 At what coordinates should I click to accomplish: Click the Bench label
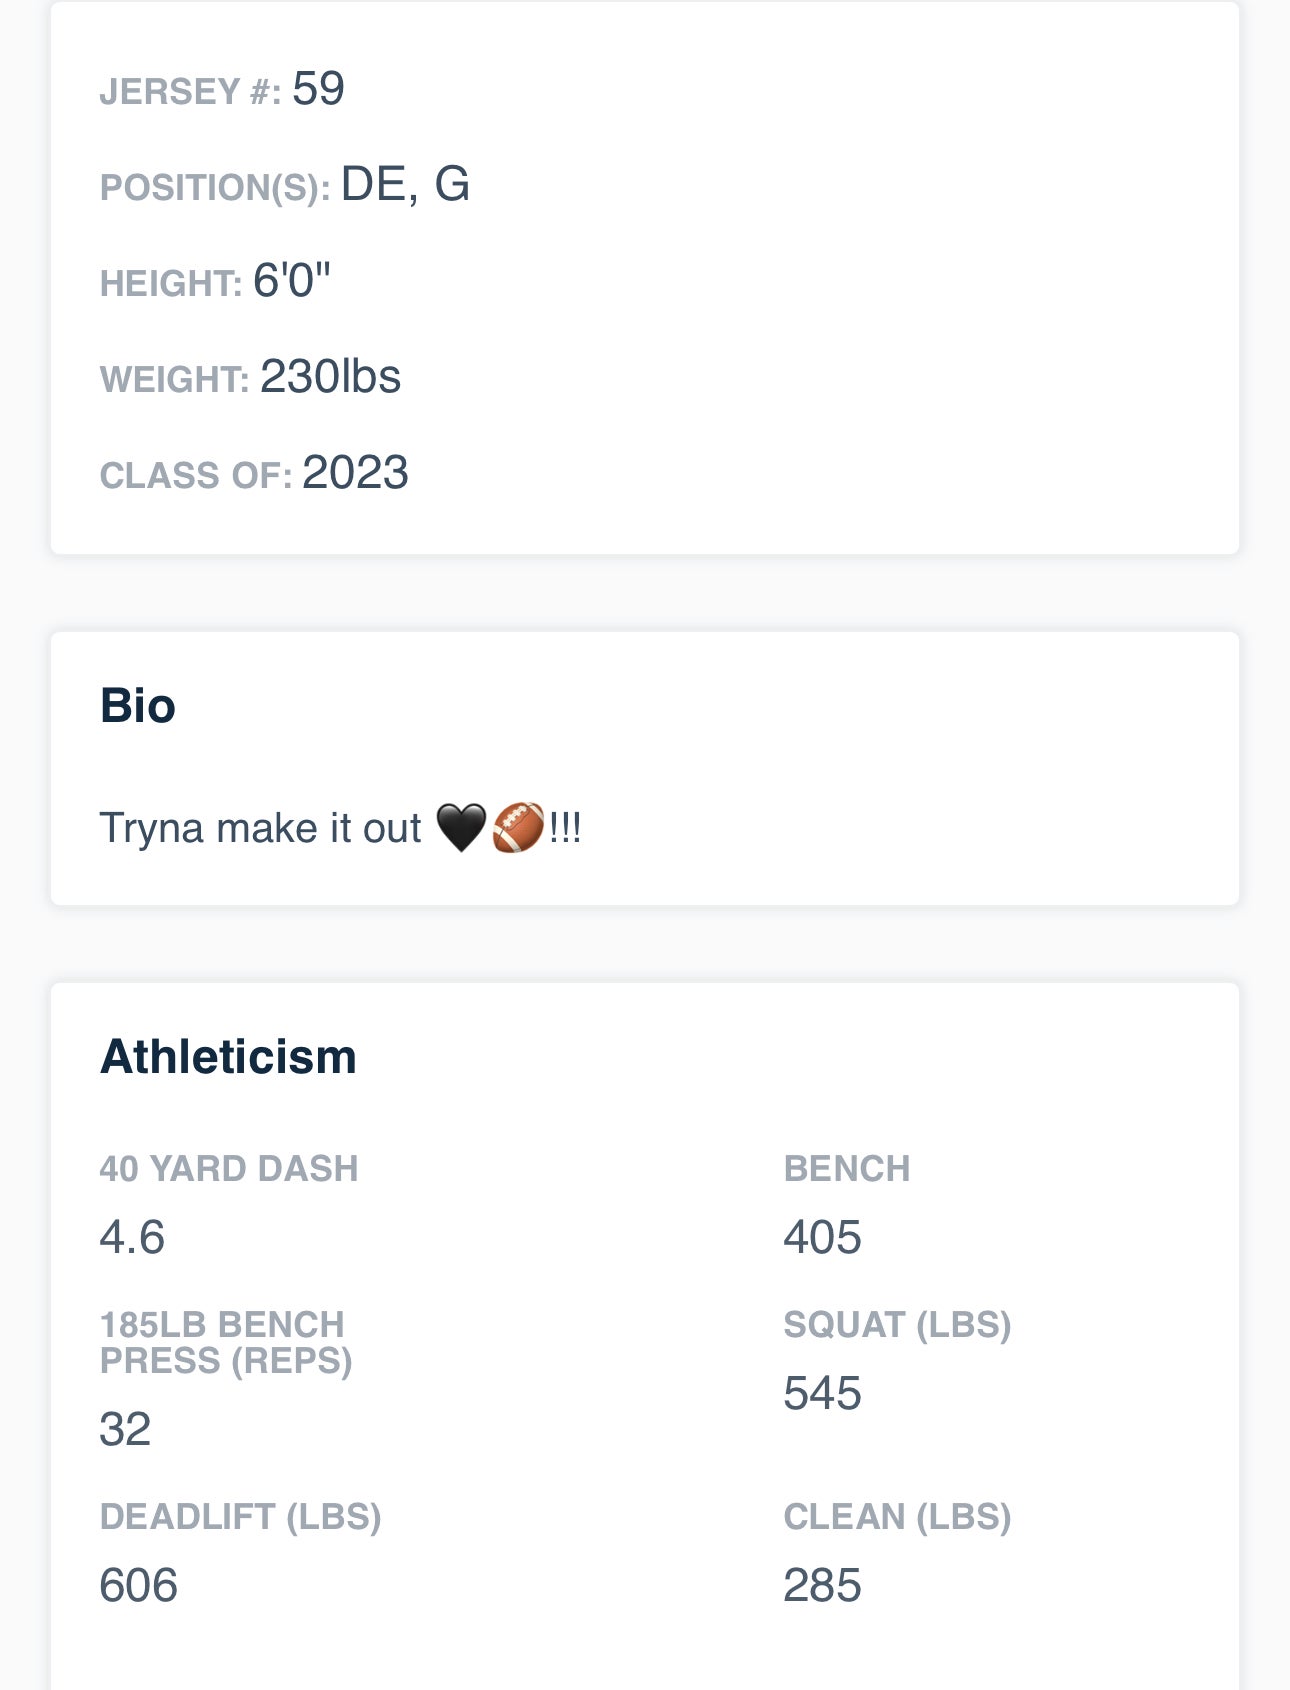tap(846, 1169)
